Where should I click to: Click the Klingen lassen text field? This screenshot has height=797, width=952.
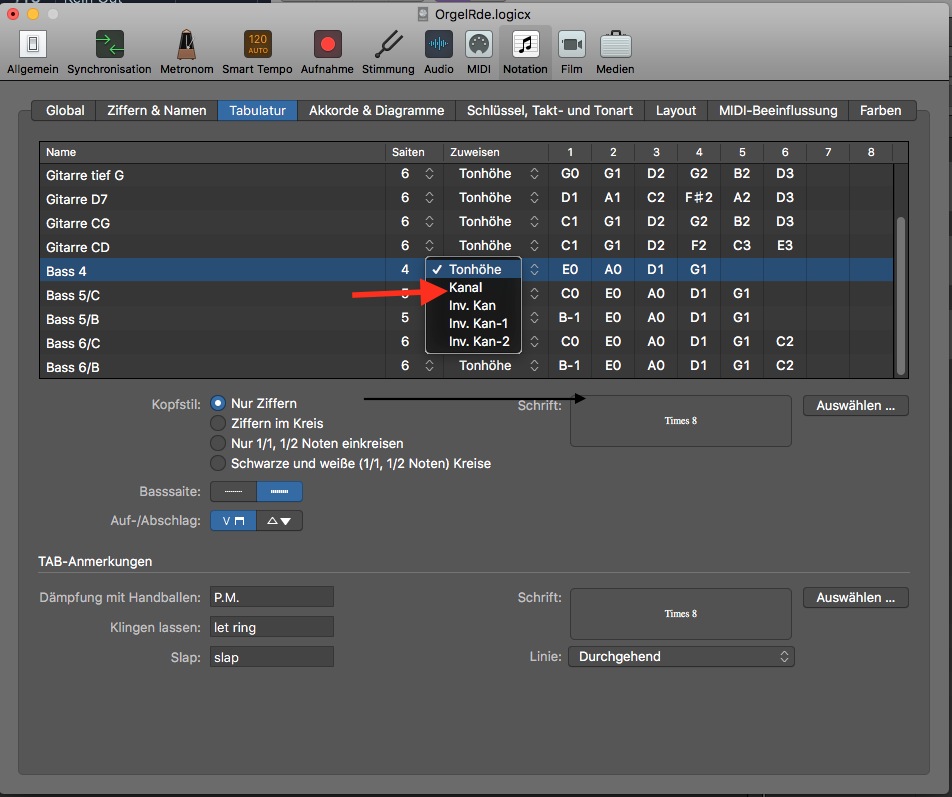click(272, 628)
